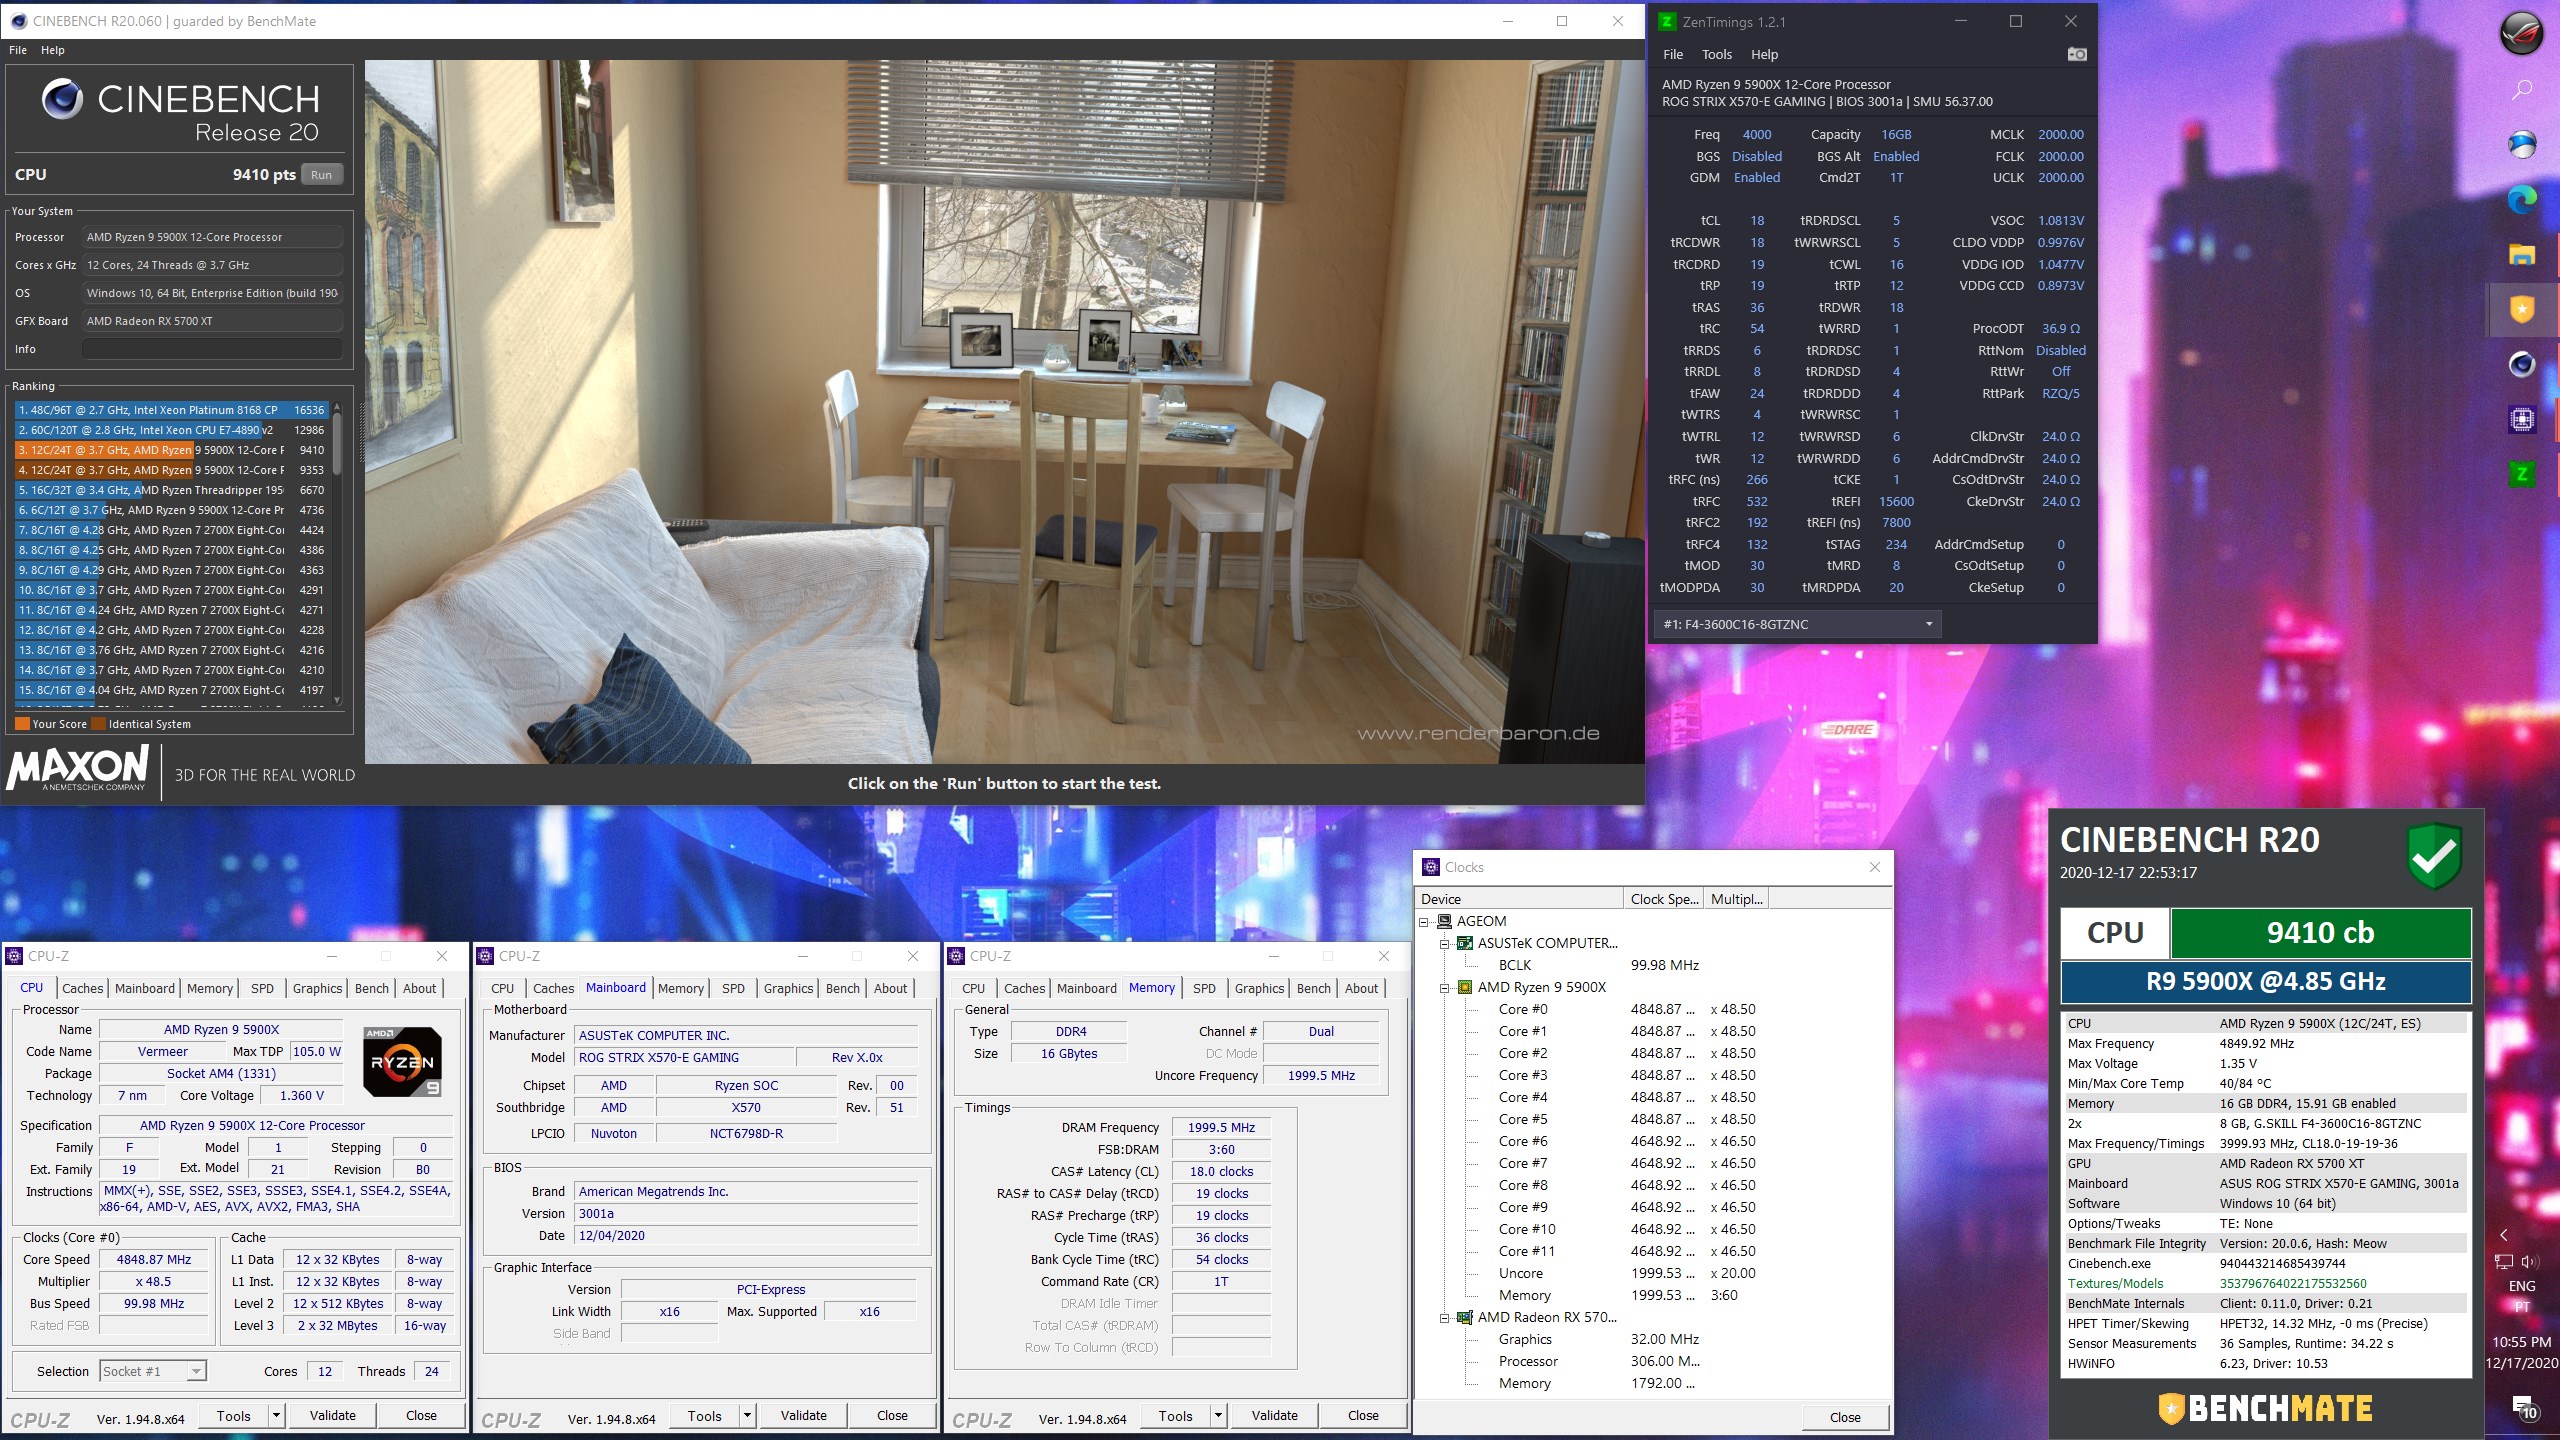Click the ranking scrollbar up arrow

pyautogui.click(x=337, y=407)
